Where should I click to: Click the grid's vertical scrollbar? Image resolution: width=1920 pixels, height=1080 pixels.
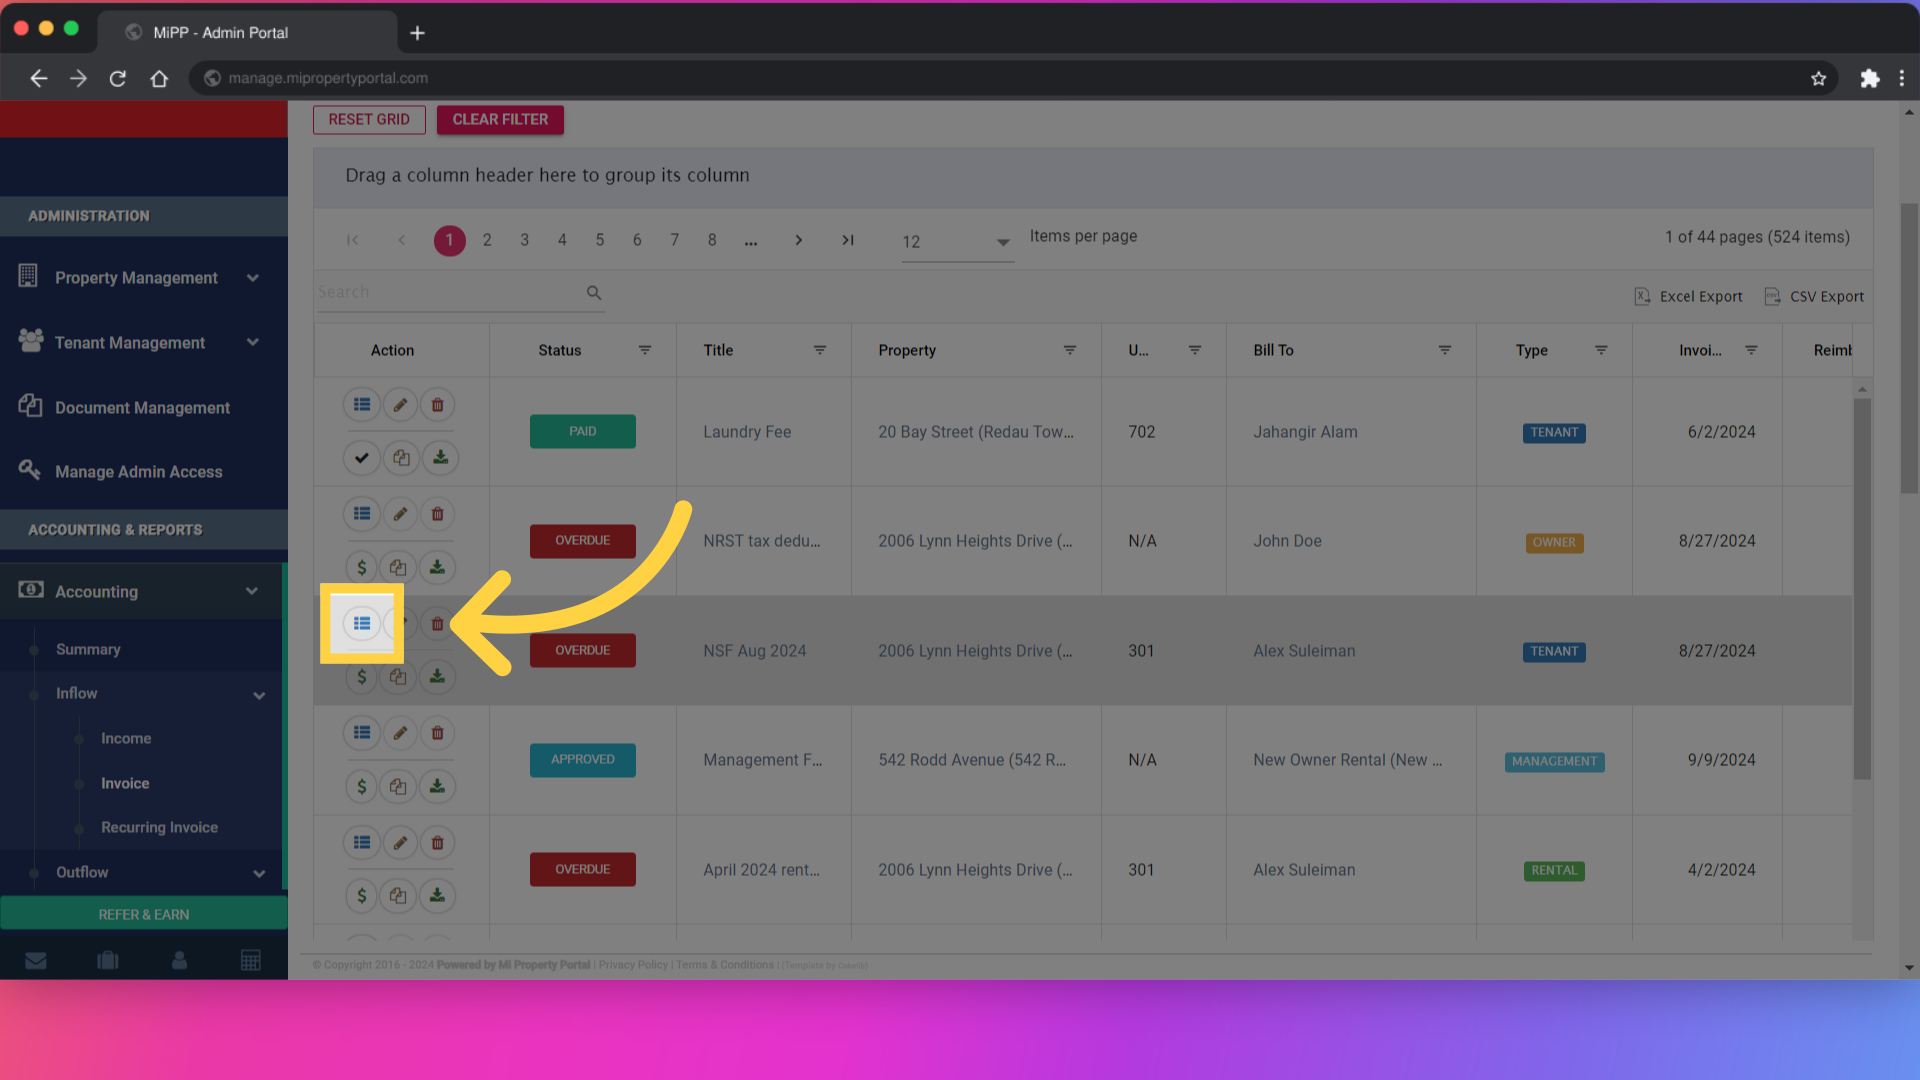pos(1861,588)
